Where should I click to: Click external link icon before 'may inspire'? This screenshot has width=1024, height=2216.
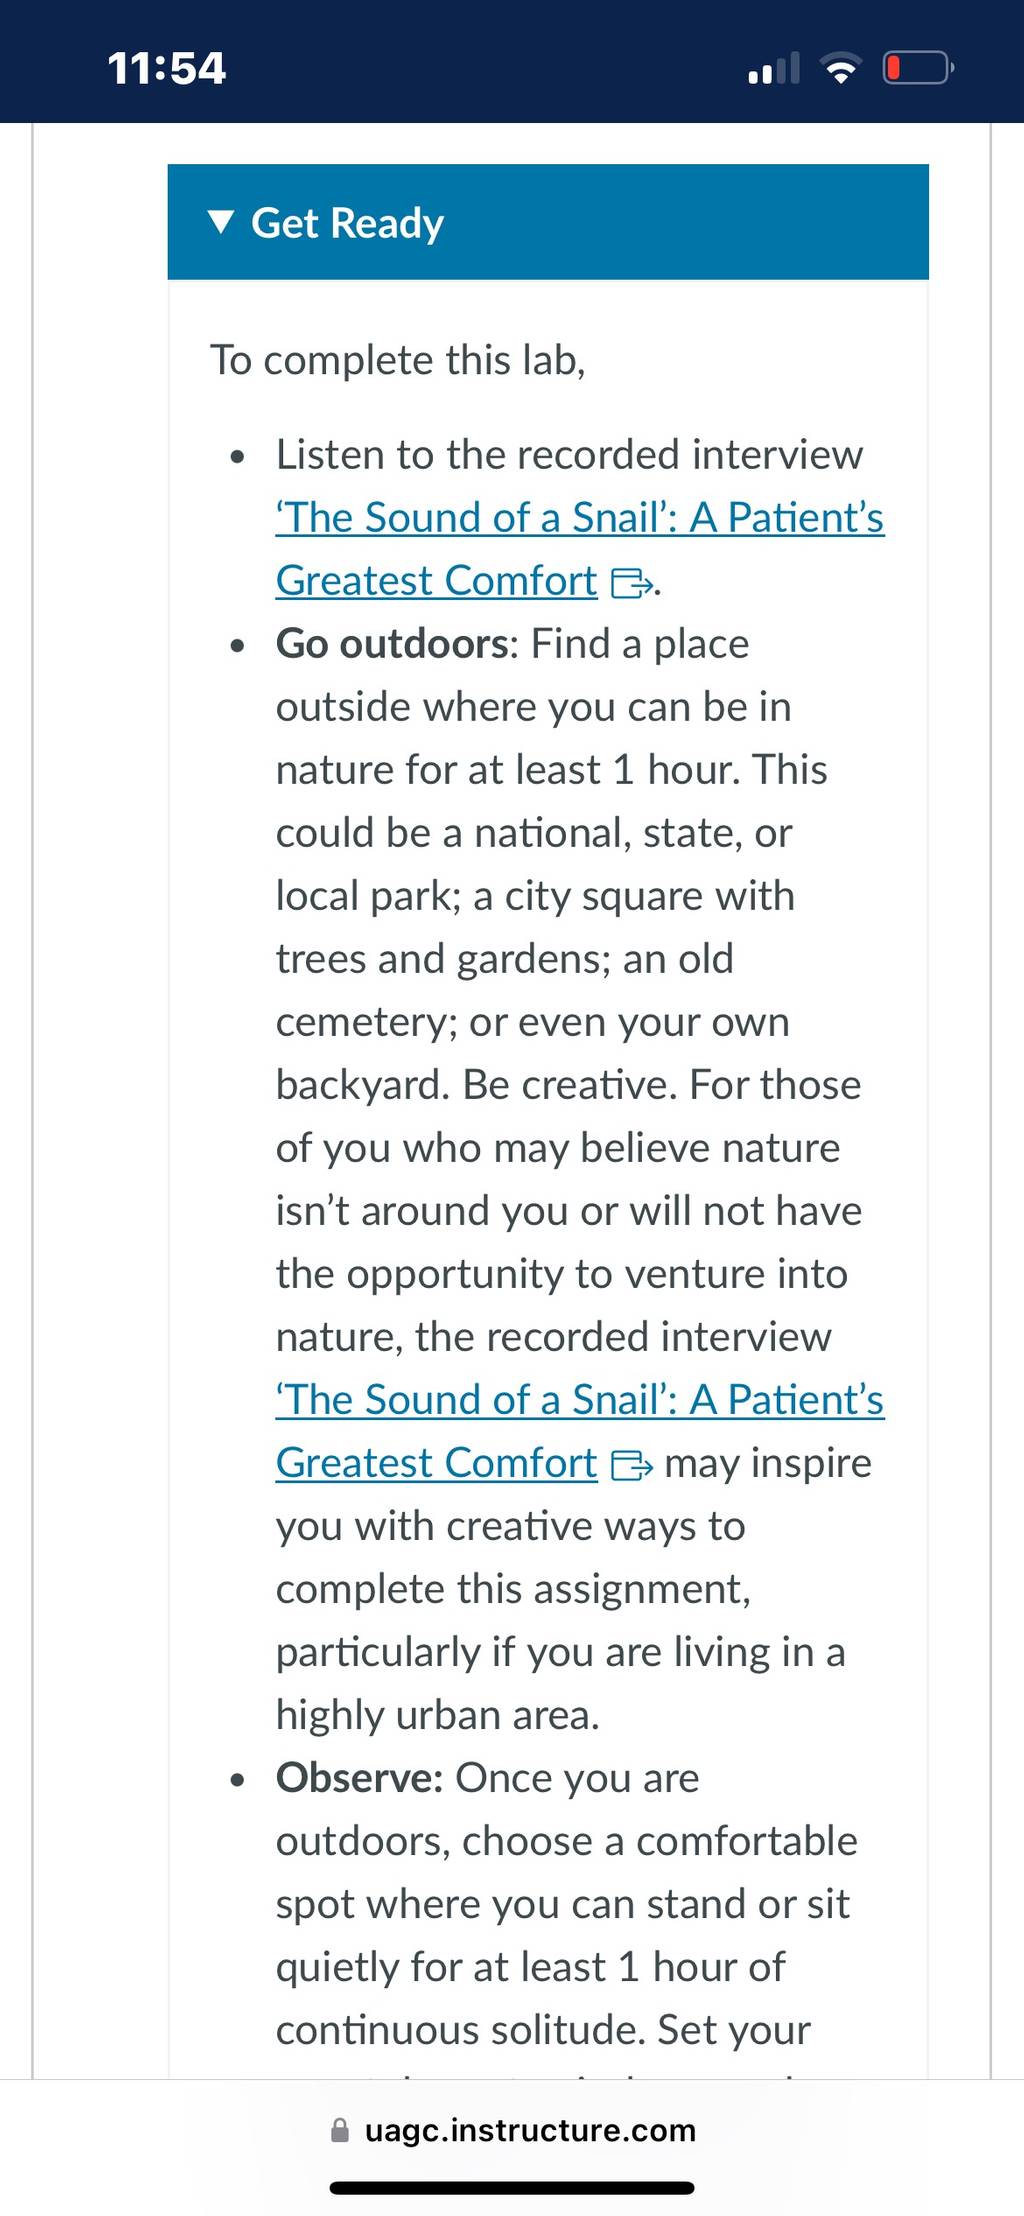(632, 1465)
